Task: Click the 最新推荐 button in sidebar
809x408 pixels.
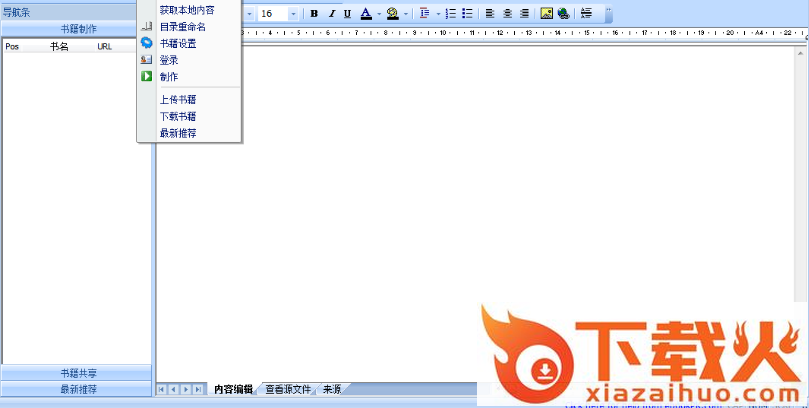Action: click(78, 388)
